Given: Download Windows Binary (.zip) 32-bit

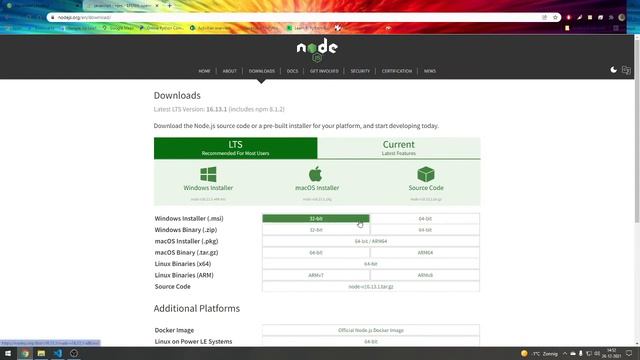Looking at the screenshot, I should [x=316, y=230].
